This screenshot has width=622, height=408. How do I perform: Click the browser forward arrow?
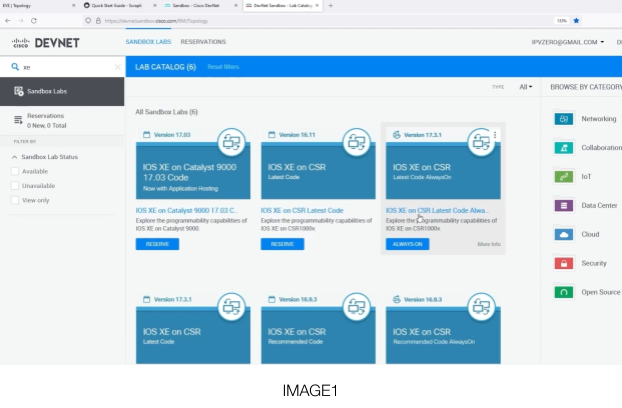click(21, 21)
